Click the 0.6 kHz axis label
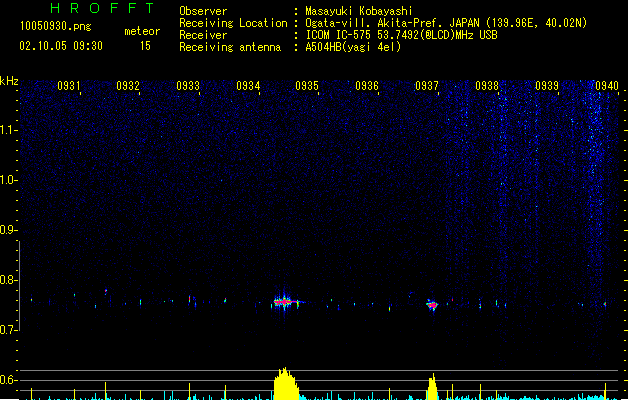Image resolution: width=629 pixels, height=400 pixels. (8, 380)
